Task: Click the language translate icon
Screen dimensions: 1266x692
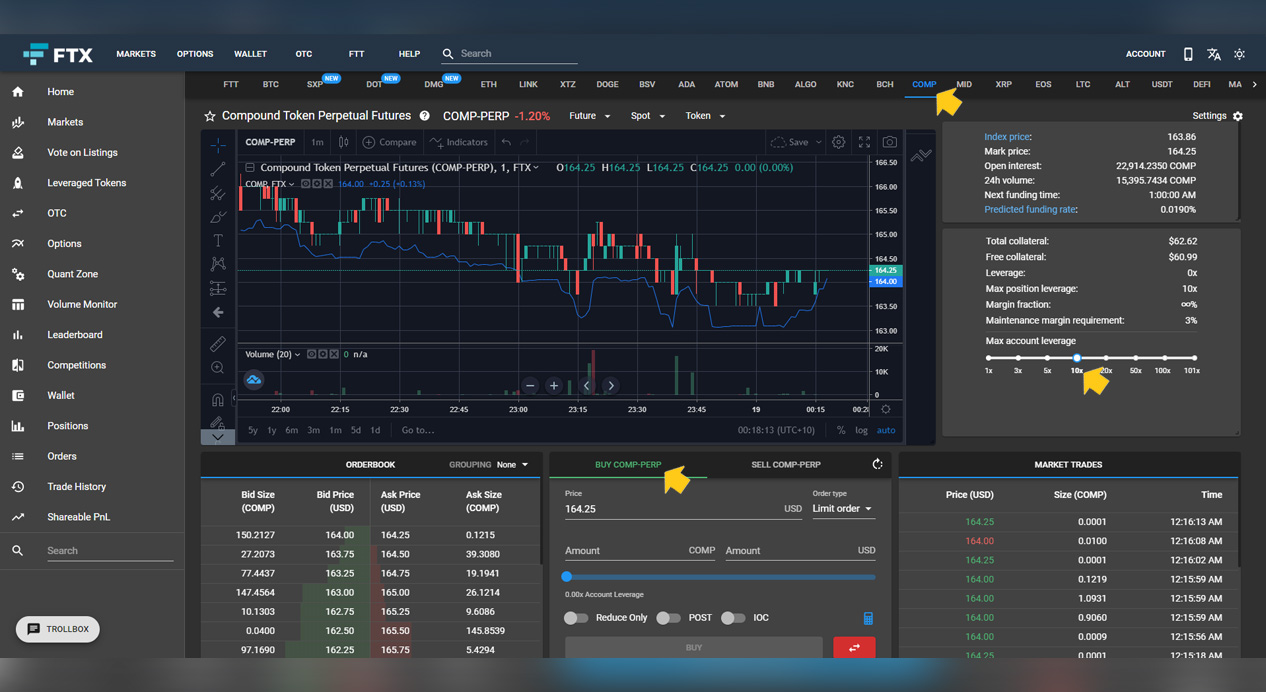Action: [x=1213, y=54]
